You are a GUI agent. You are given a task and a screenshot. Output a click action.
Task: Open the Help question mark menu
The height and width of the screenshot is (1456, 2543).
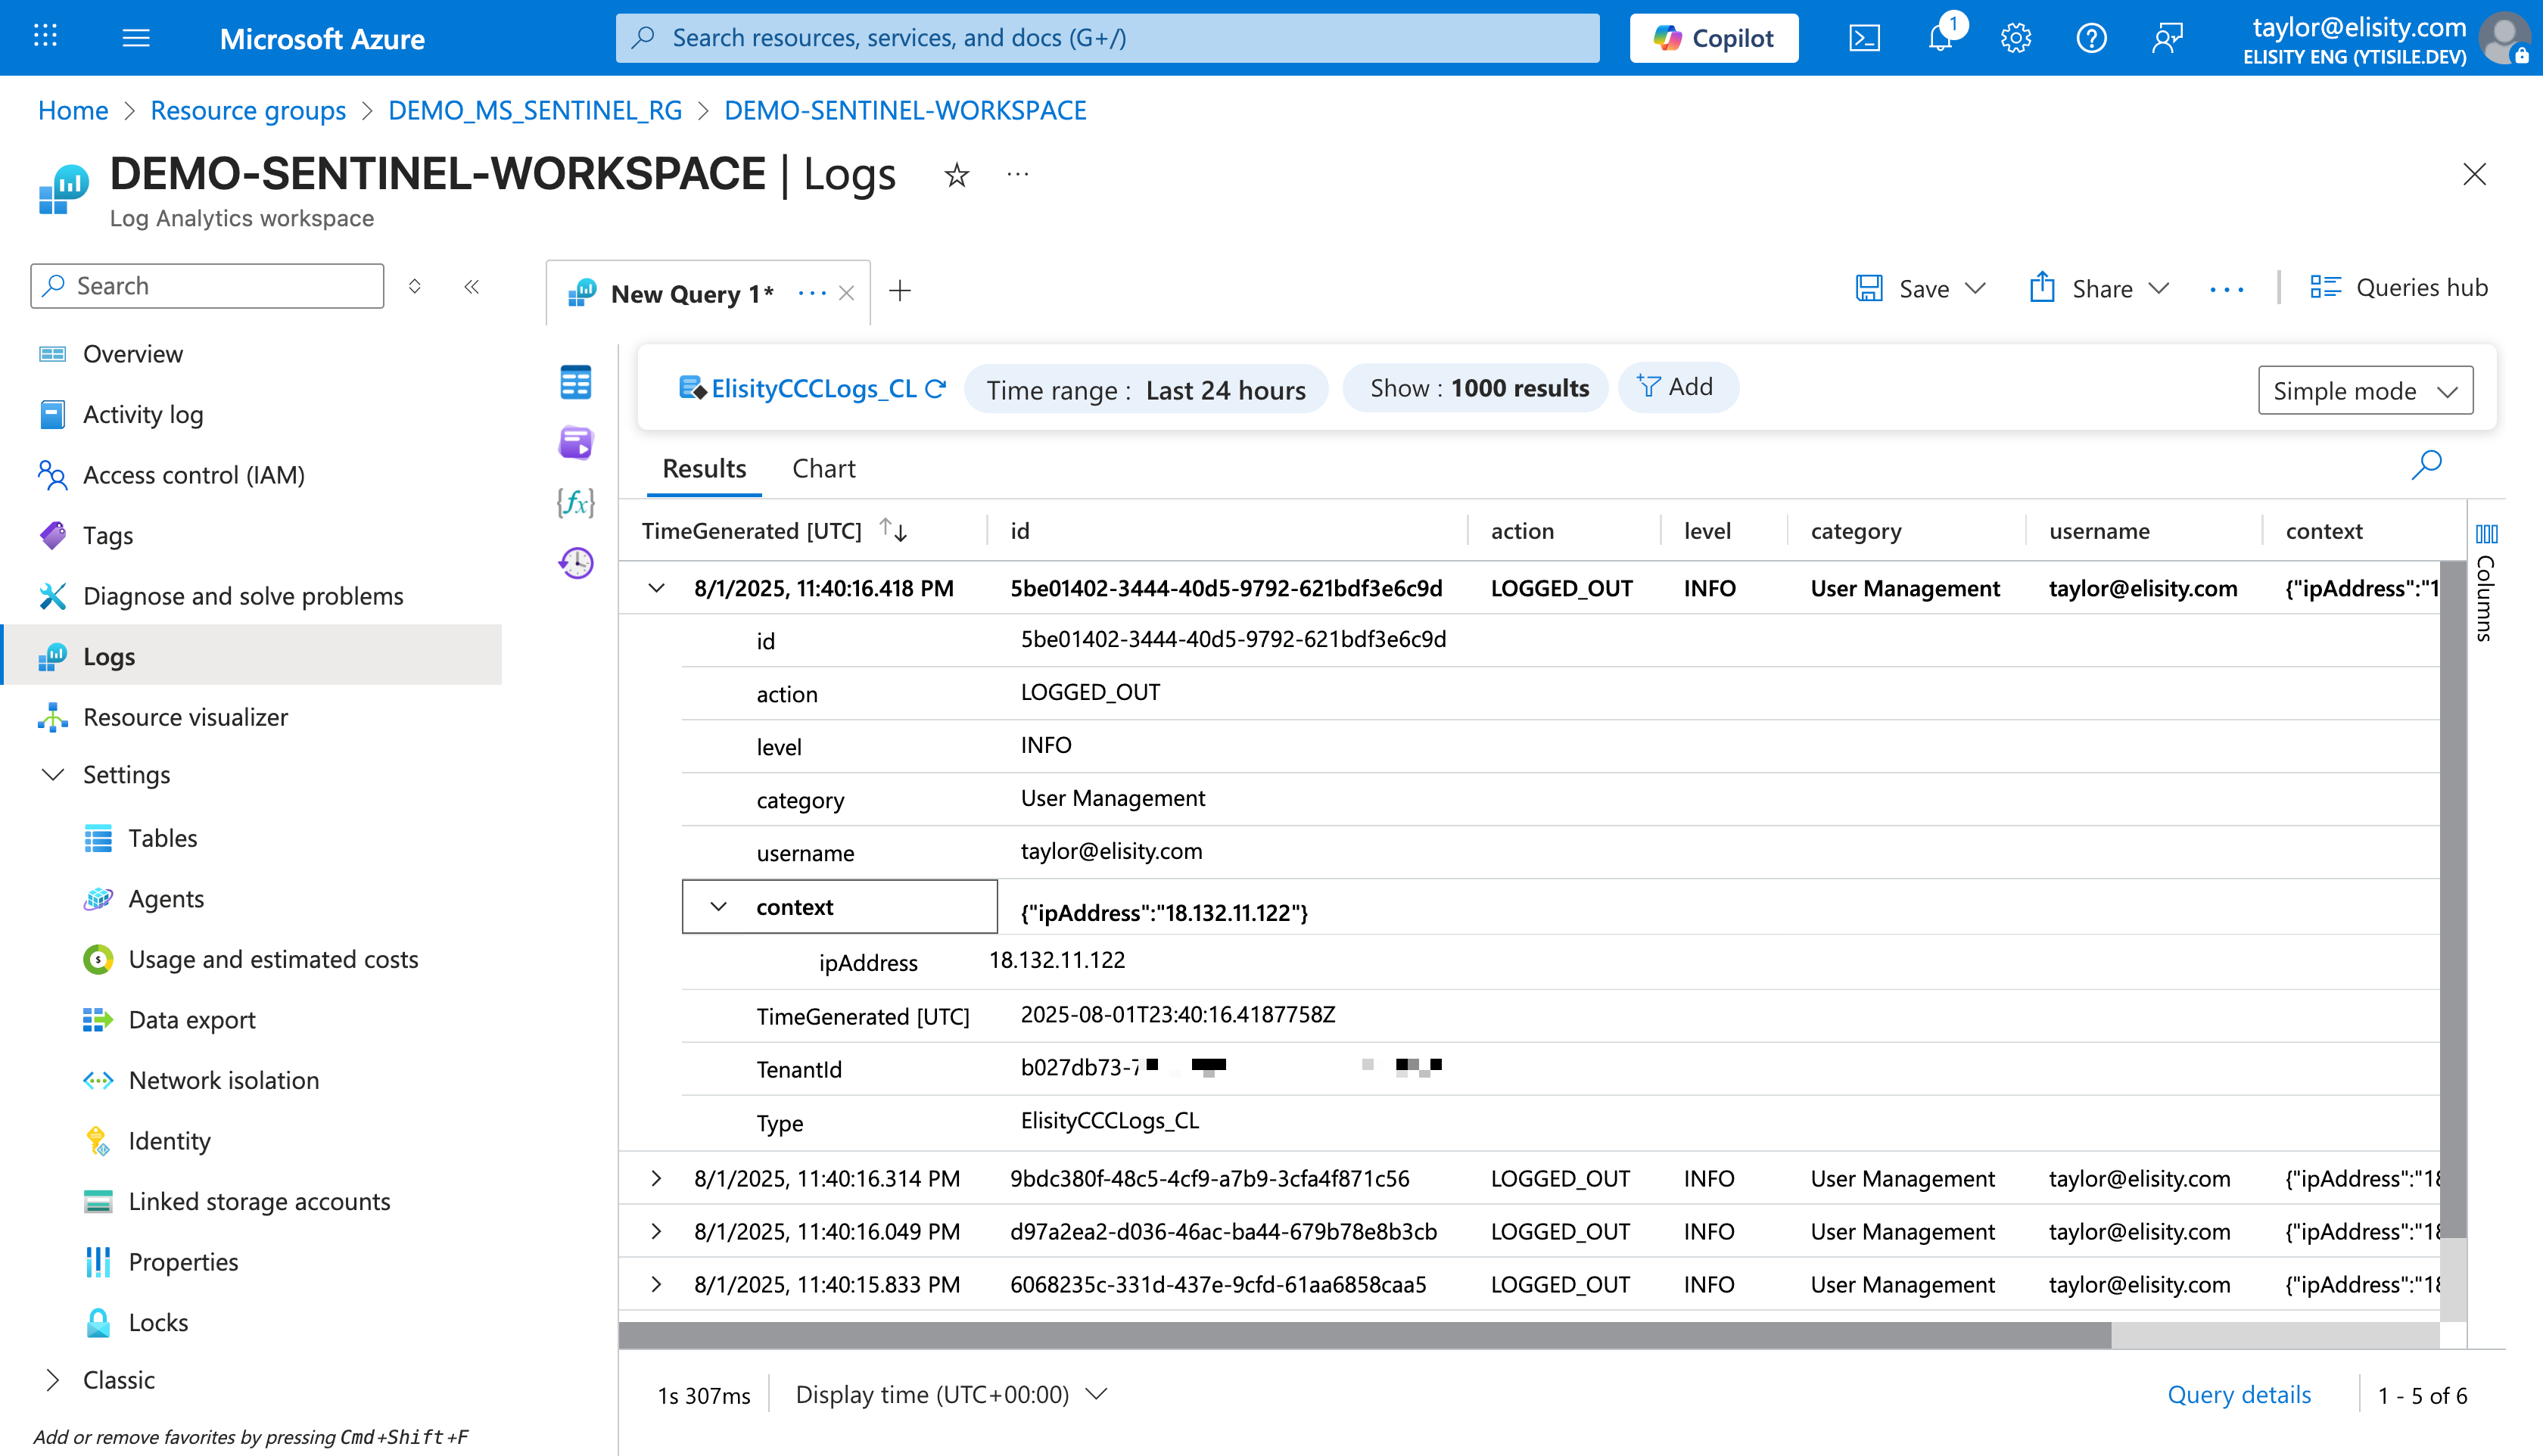coord(2091,38)
